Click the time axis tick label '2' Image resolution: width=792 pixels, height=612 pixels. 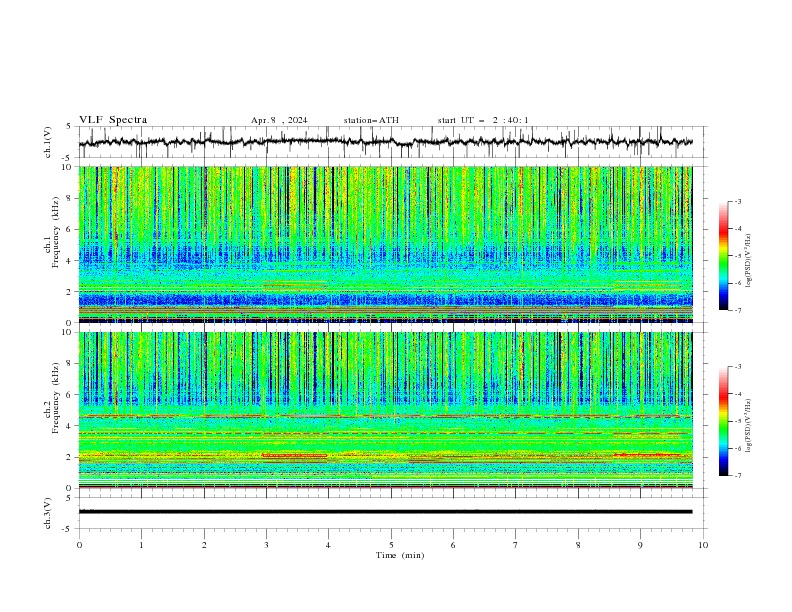click(x=204, y=545)
